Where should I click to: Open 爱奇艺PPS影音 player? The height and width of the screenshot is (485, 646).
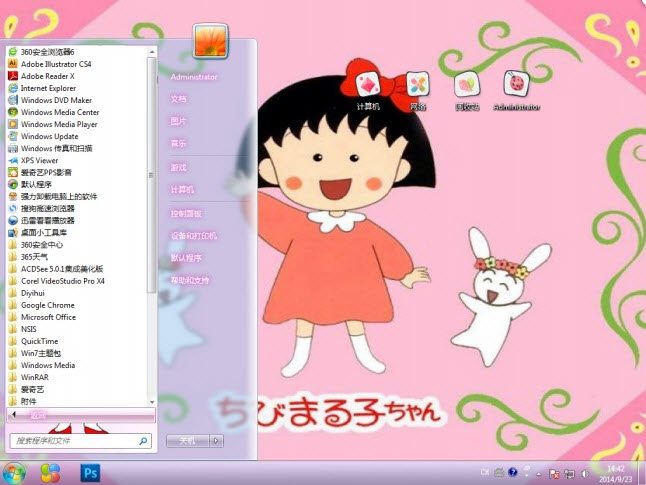(40, 172)
